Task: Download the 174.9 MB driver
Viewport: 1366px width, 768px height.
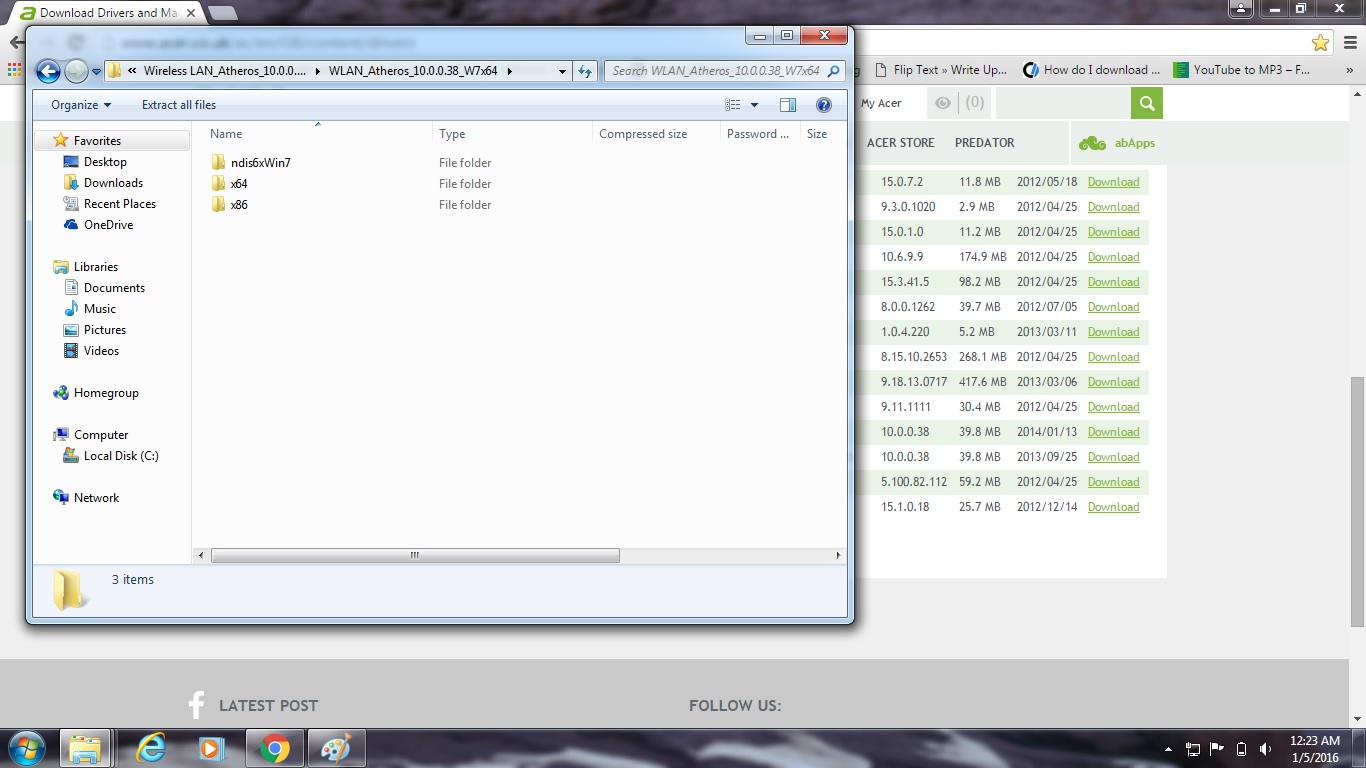Action: click(x=1114, y=257)
